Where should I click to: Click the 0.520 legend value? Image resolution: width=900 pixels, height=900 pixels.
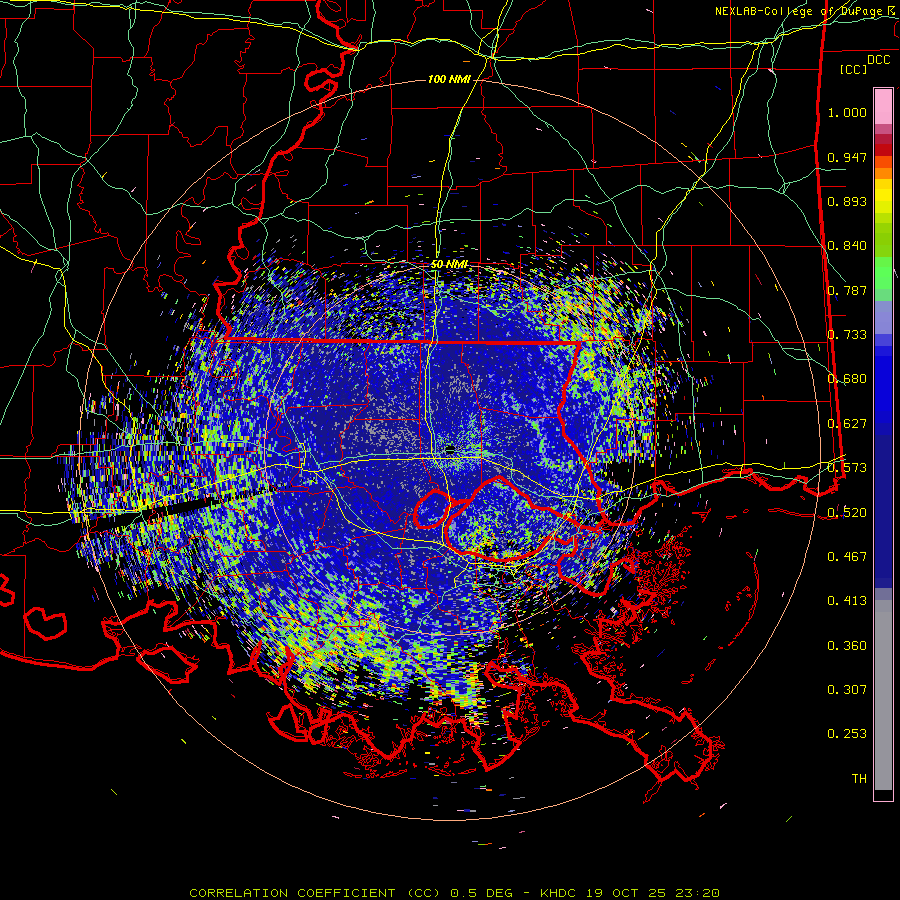[847, 513]
